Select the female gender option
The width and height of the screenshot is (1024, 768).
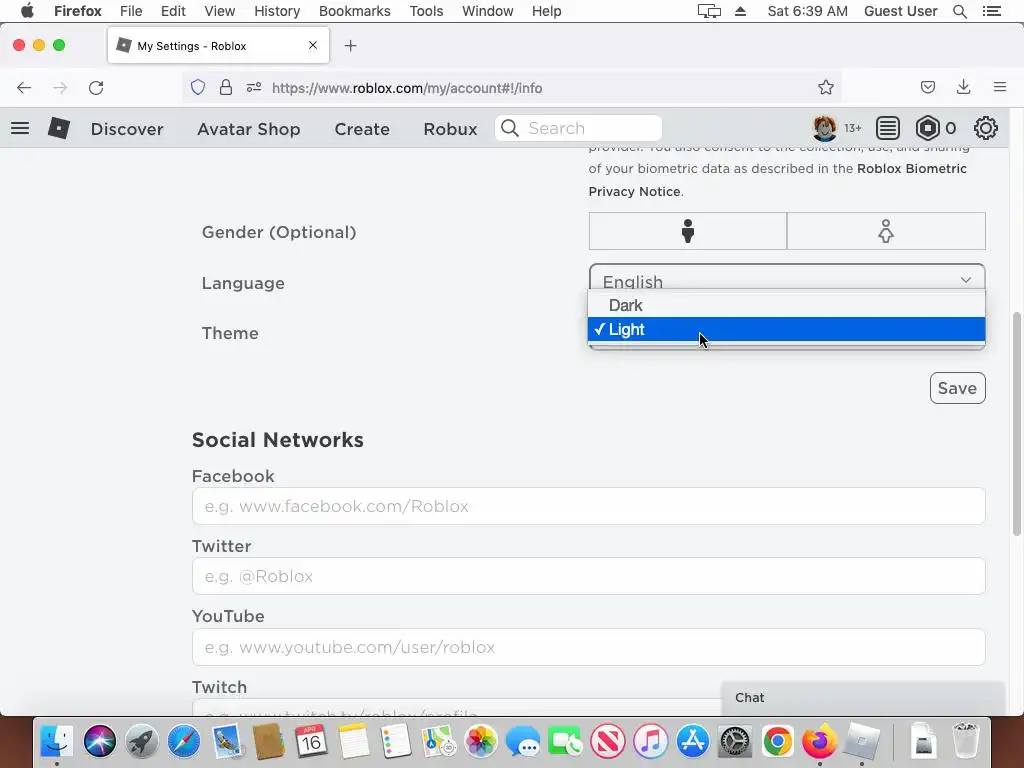click(886, 231)
